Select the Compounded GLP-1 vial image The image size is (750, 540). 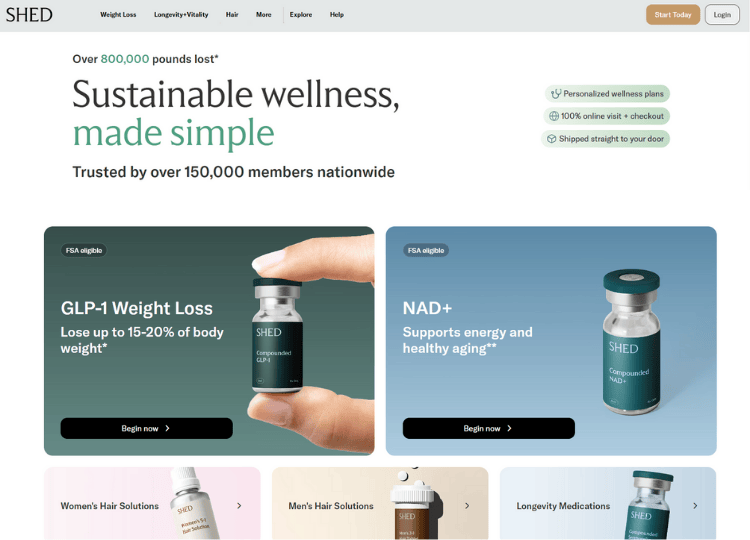point(277,336)
